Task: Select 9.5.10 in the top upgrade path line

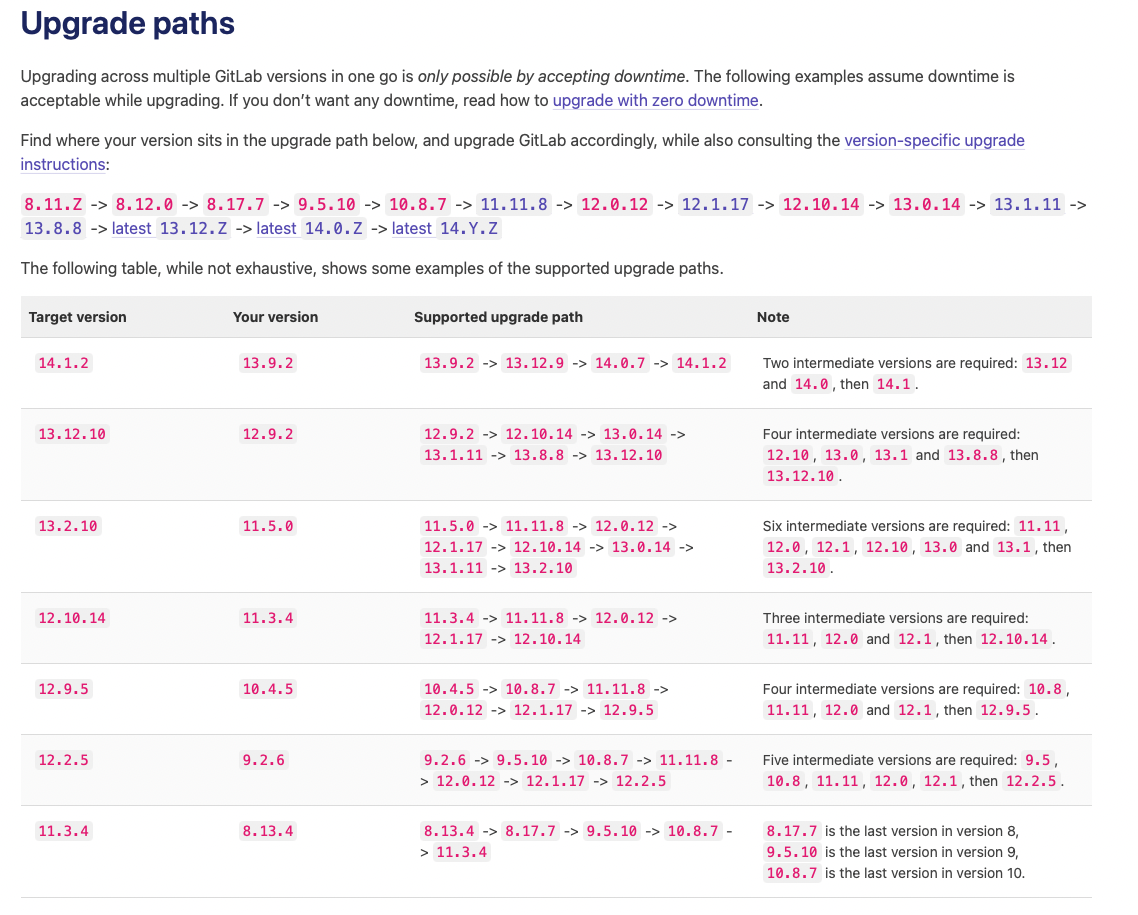Action: [x=327, y=205]
